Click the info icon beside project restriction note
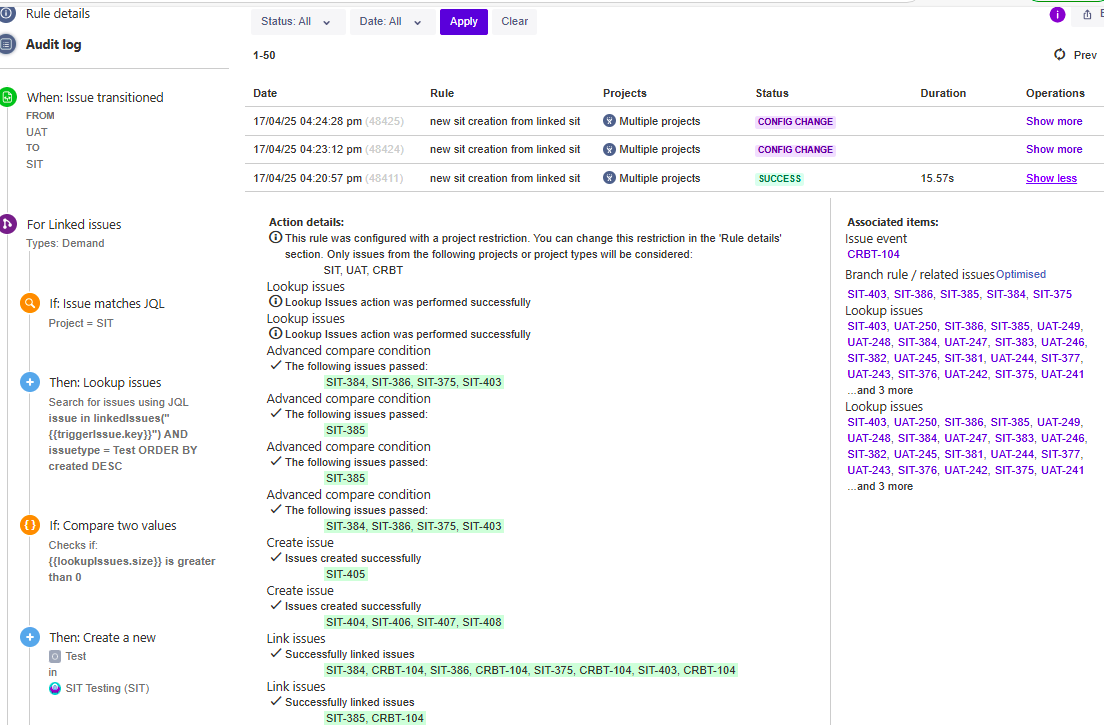This screenshot has height=725, width=1104. (276, 237)
